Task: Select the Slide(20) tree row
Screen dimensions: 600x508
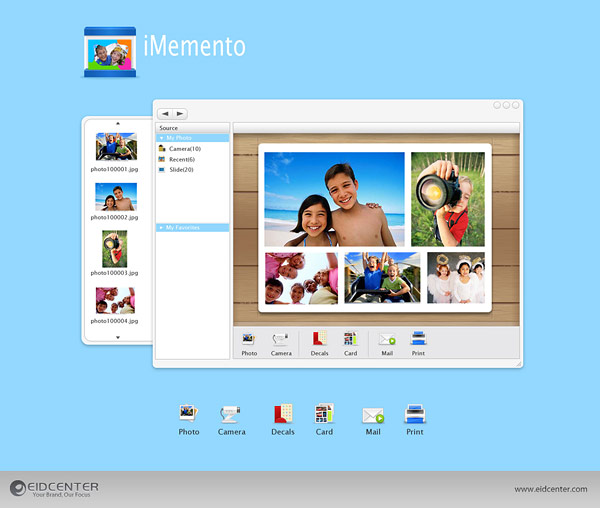Action: pyautogui.click(x=192, y=169)
